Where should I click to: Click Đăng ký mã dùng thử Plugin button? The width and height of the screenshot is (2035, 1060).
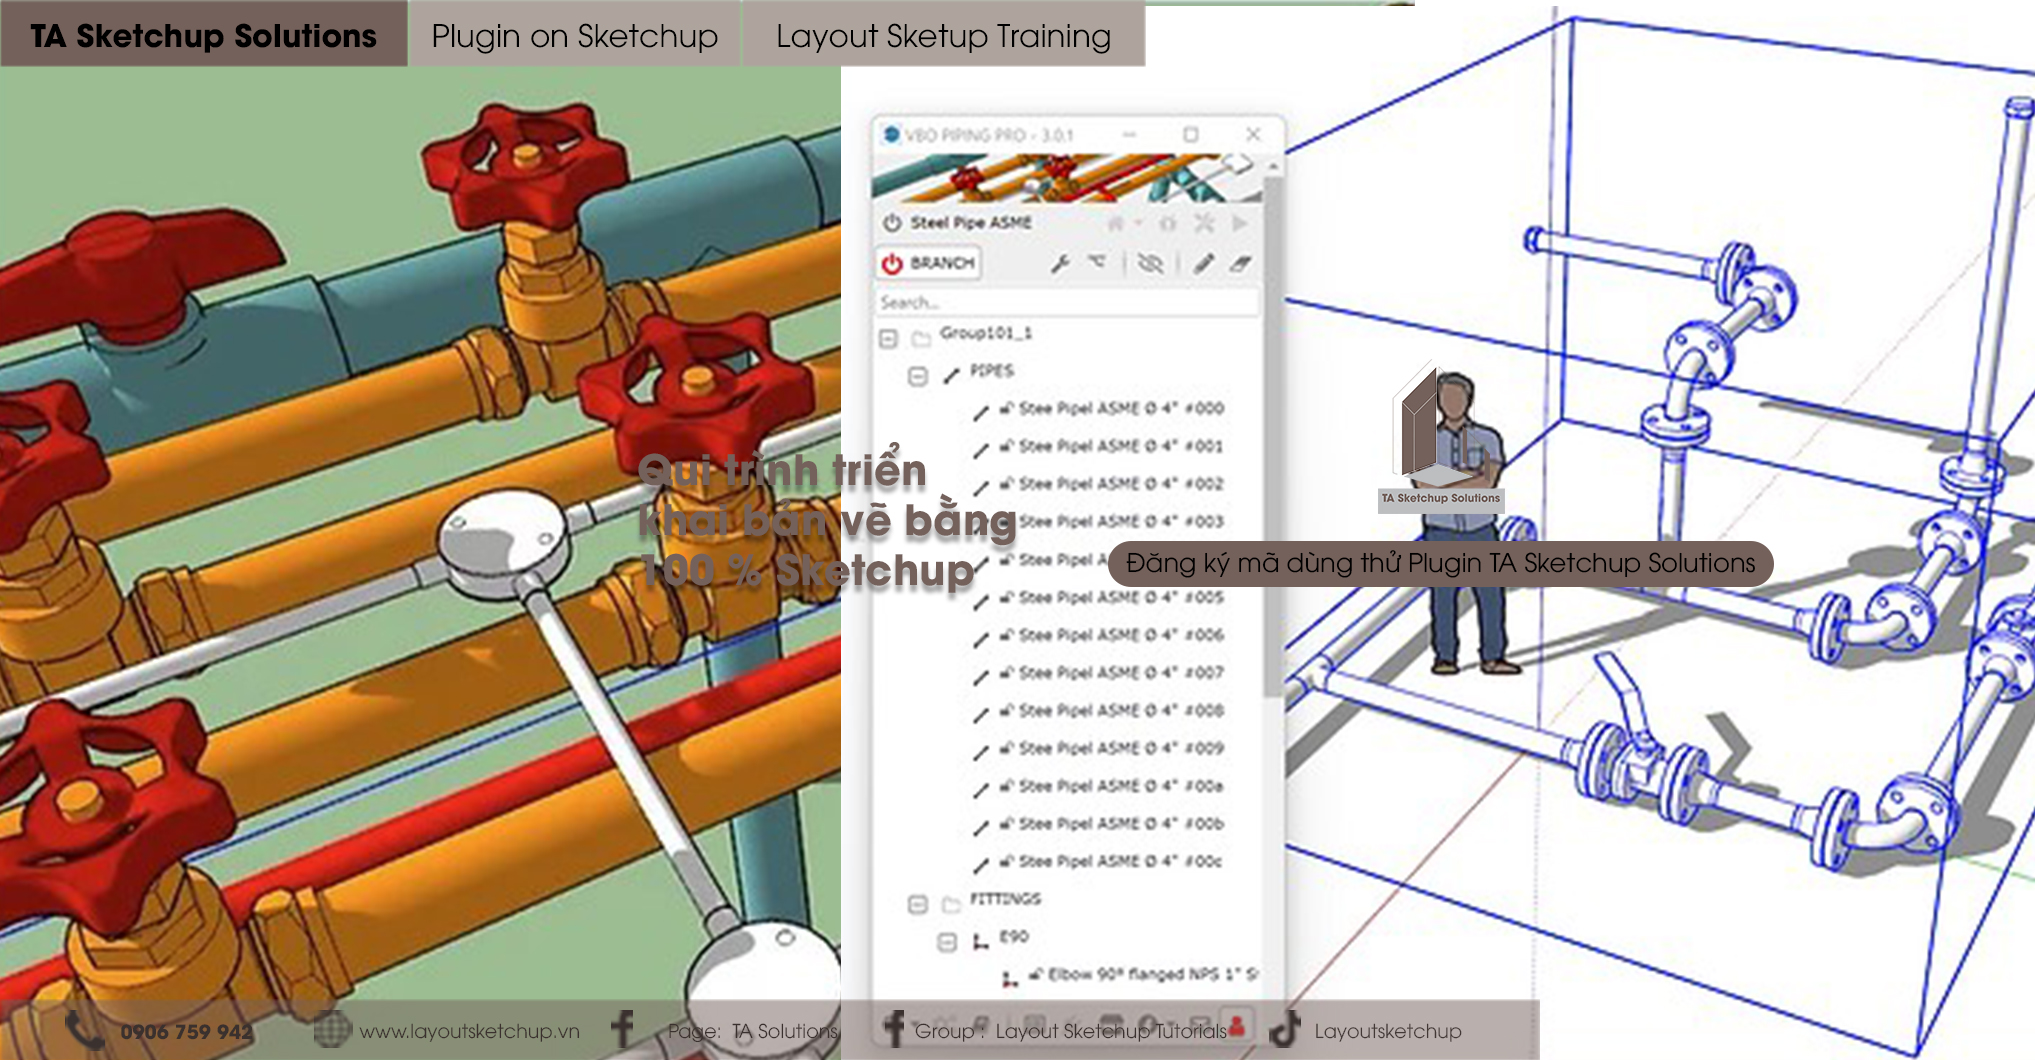coord(1440,563)
